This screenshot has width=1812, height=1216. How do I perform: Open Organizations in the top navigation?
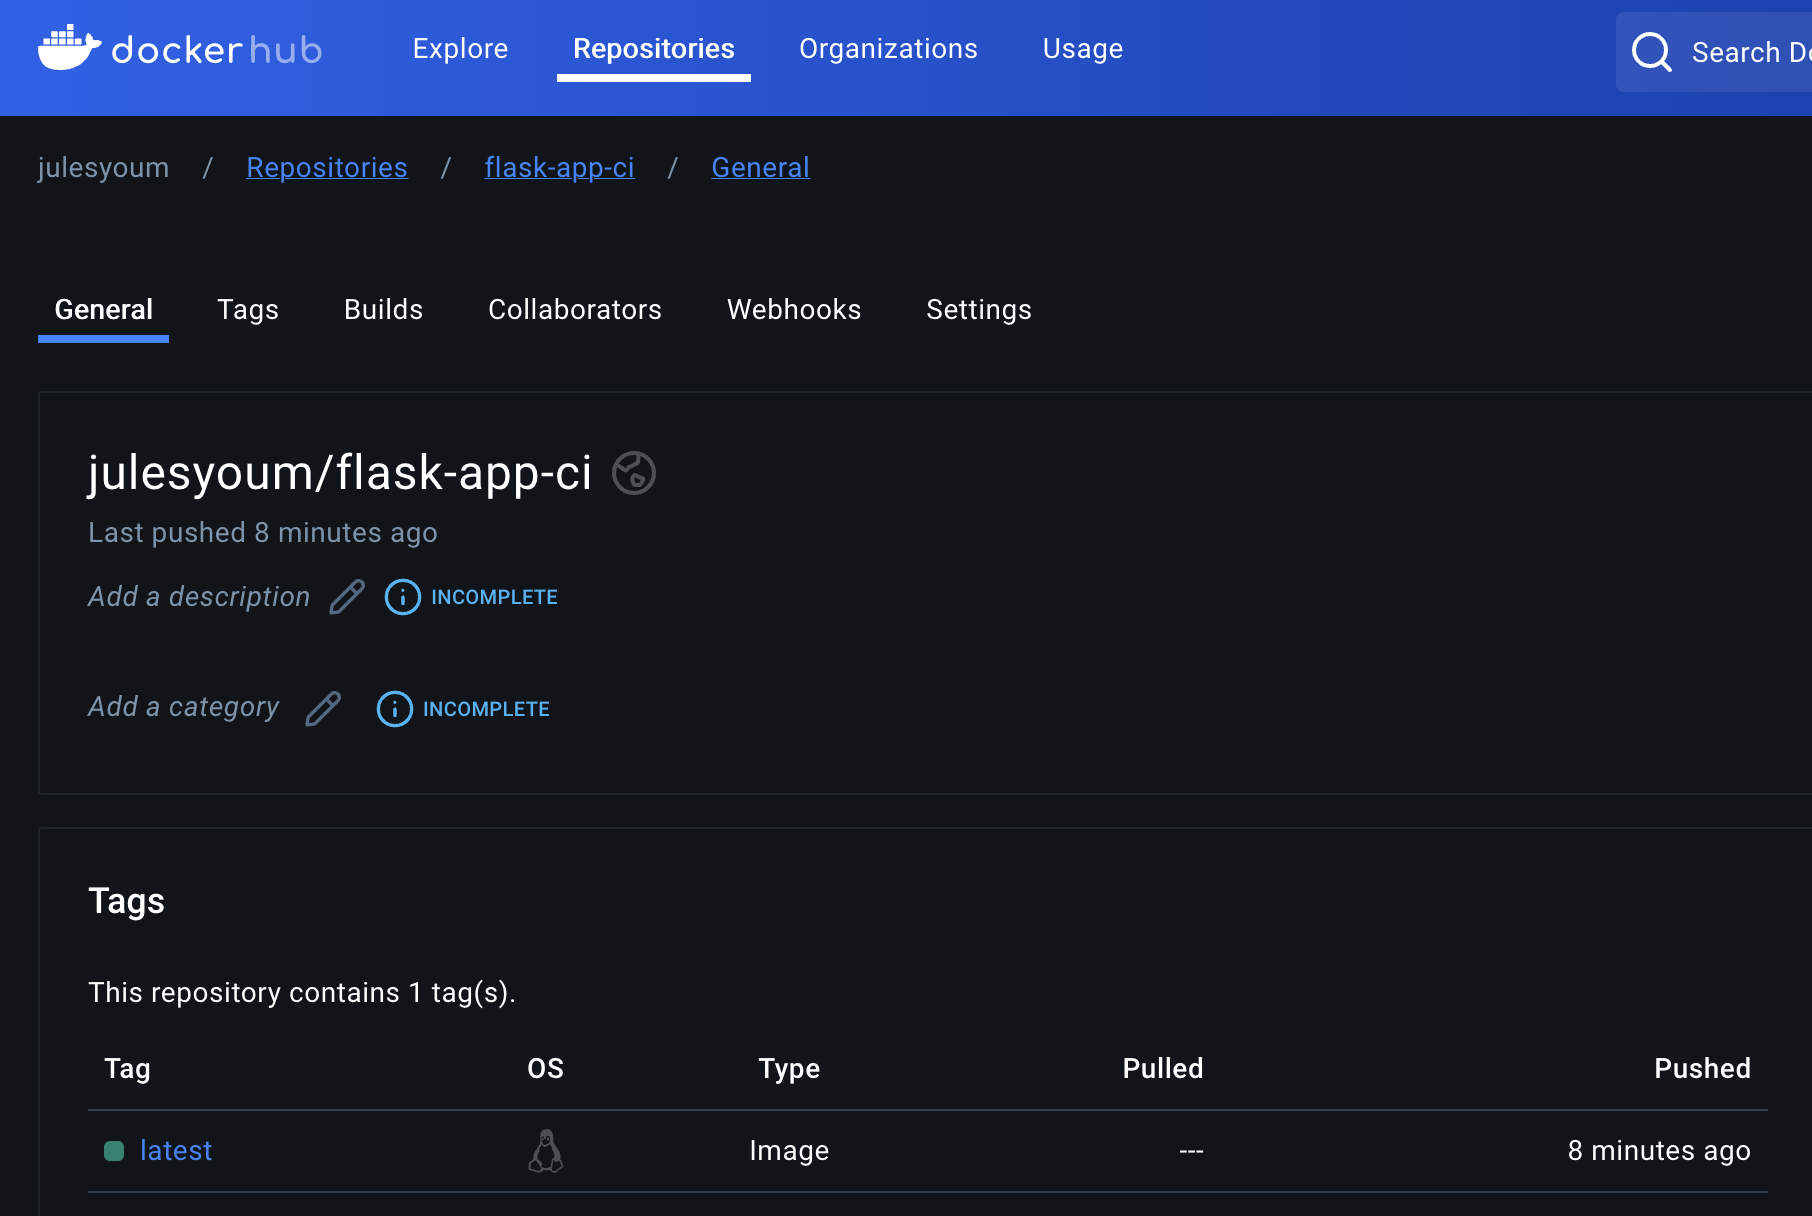pyautogui.click(x=888, y=49)
